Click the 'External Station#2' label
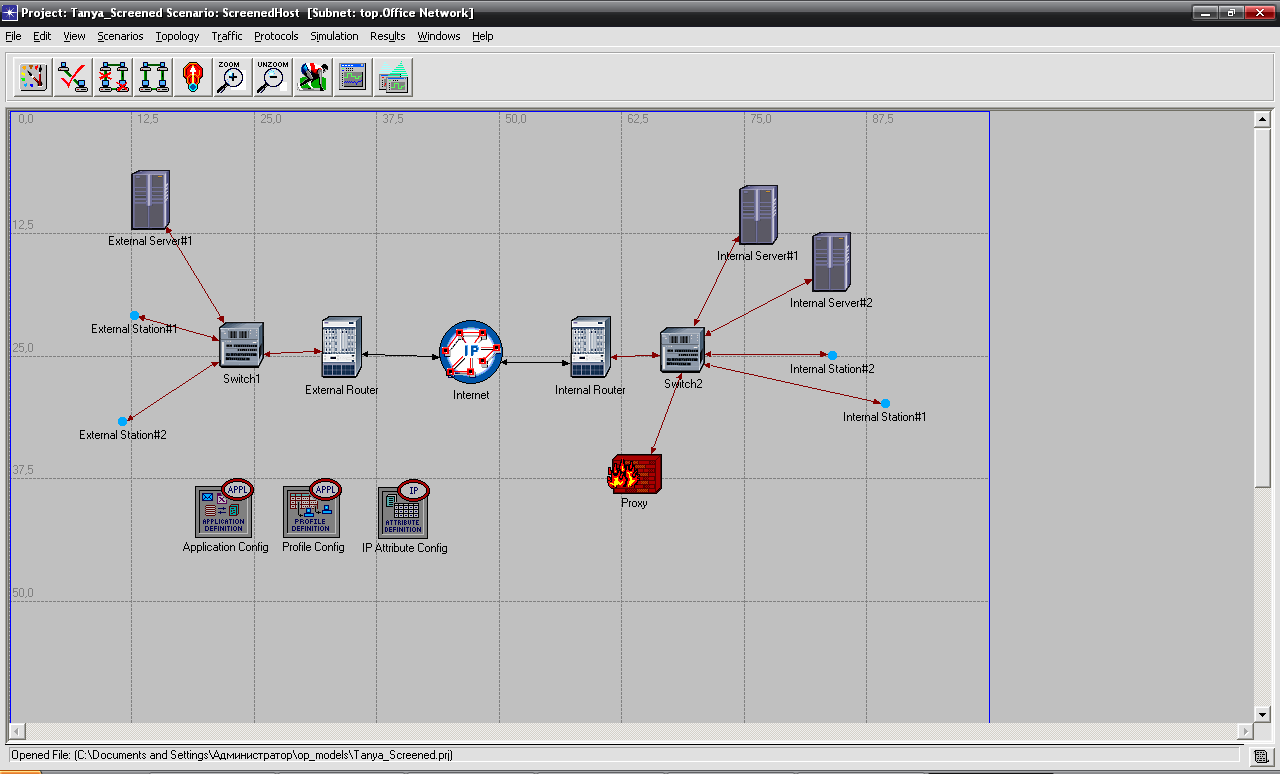This screenshot has height=774, width=1280. pos(123,435)
